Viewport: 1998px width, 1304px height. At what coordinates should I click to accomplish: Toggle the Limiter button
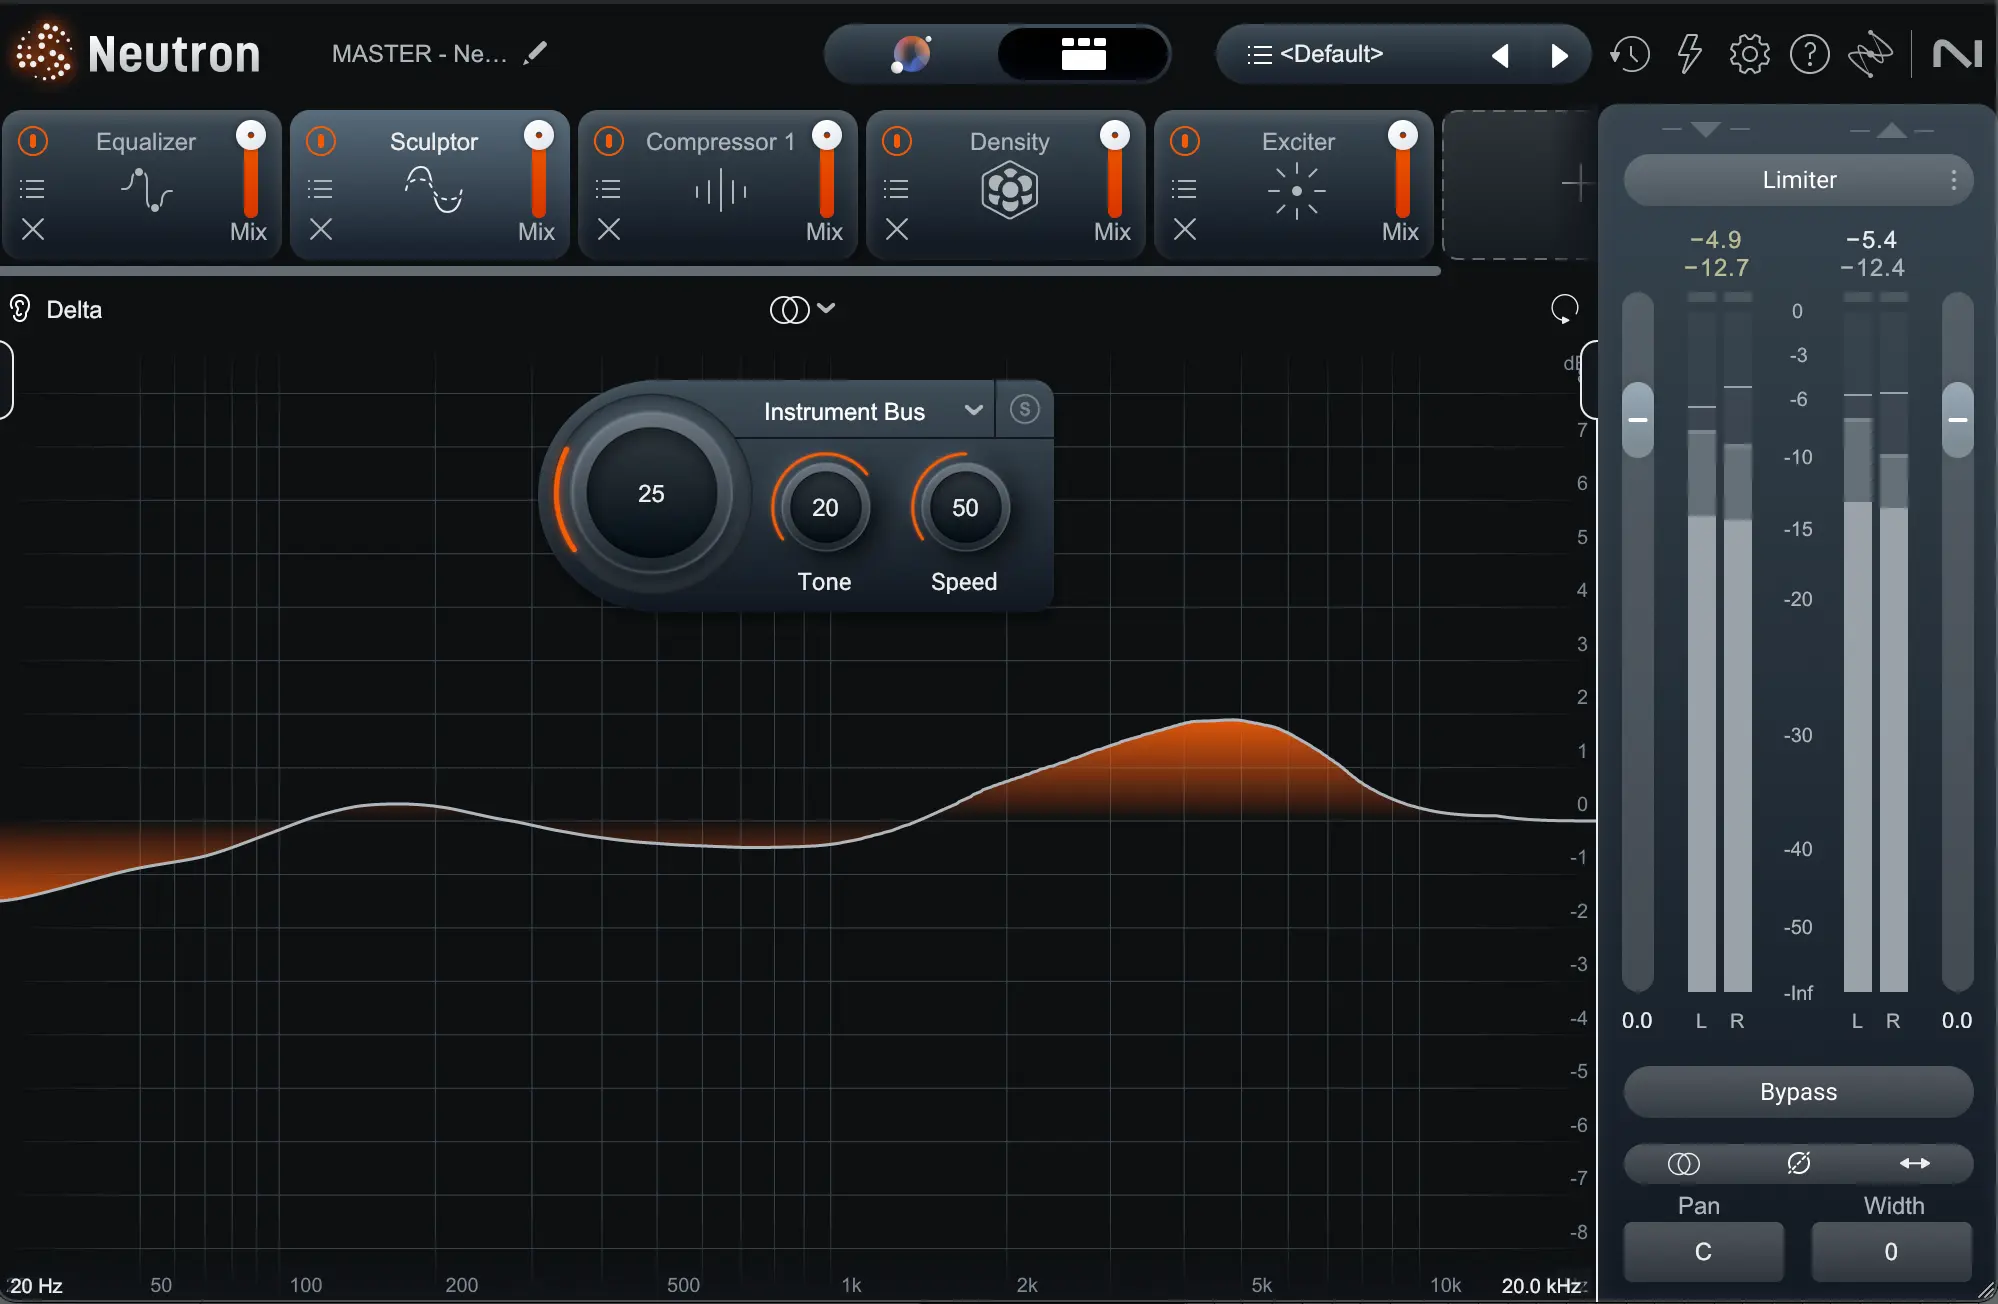tap(1798, 180)
